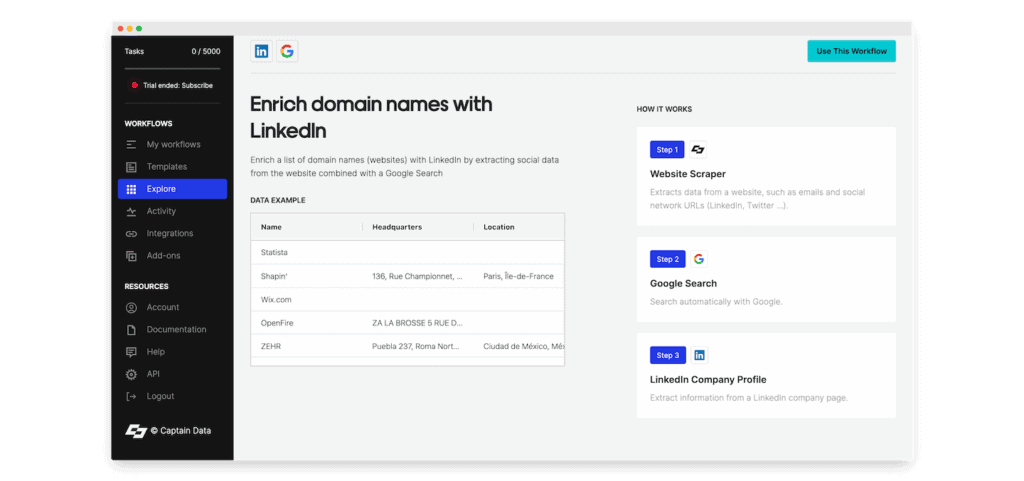Image resolution: width=1024 pixels, height=481 pixels.
Task: Click the Captain Data logo in the sidebar footer
Action: click(x=136, y=431)
